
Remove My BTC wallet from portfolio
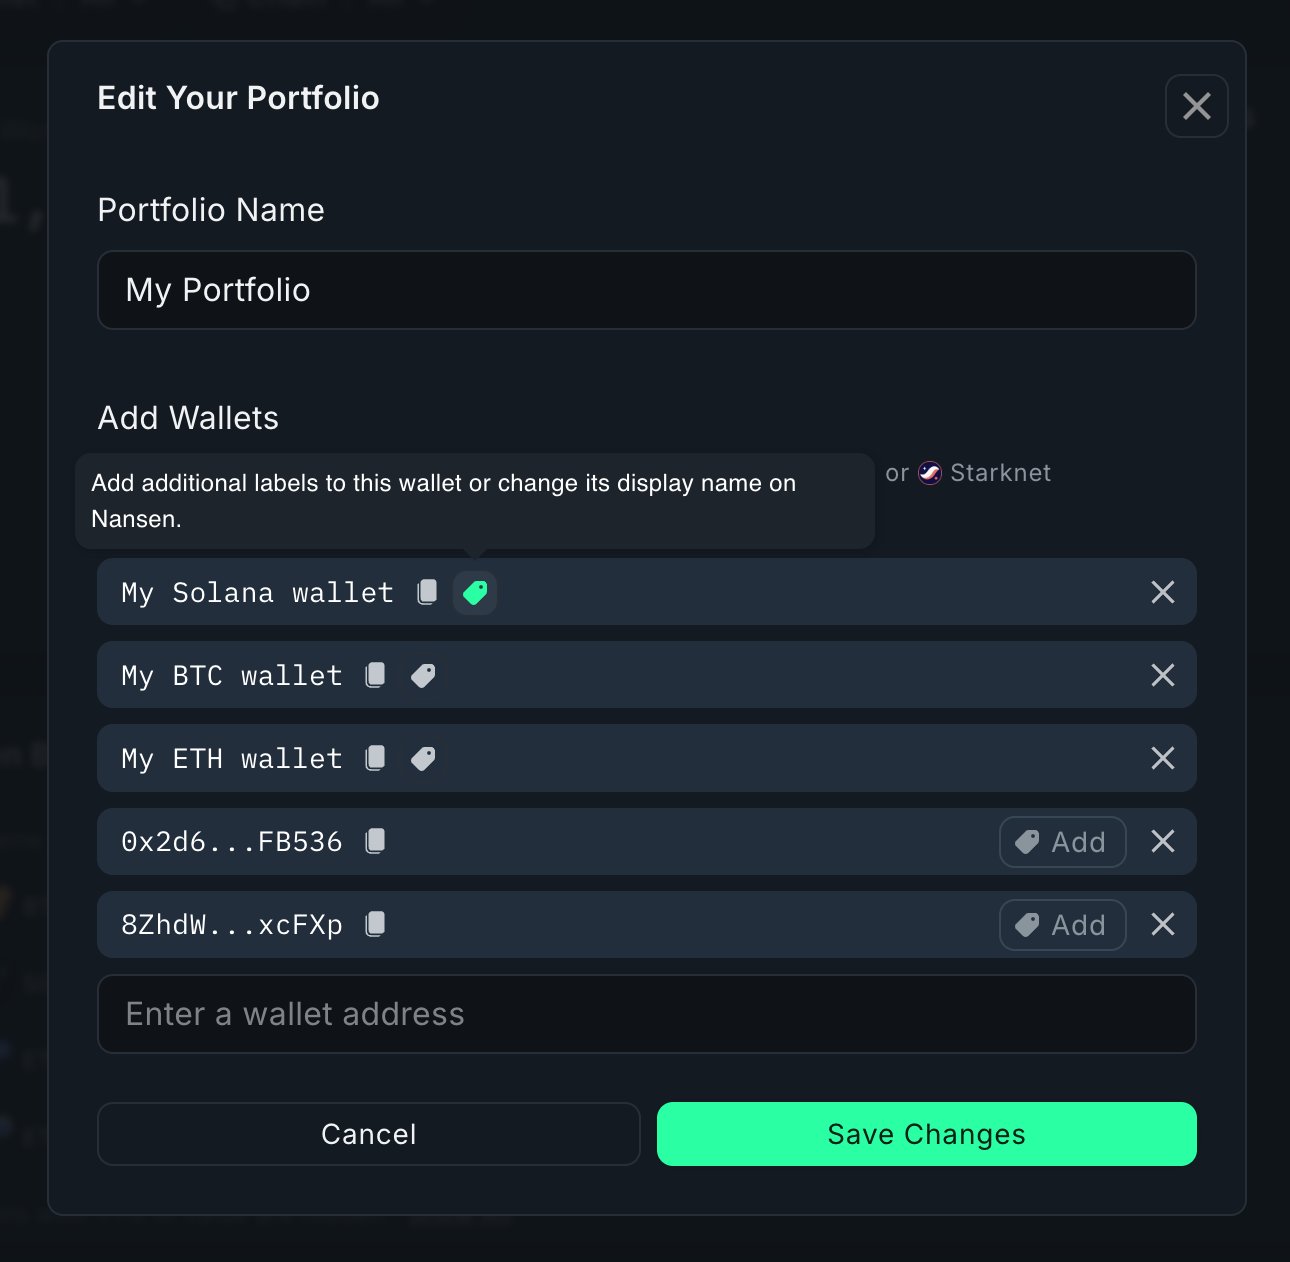pyautogui.click(x=1162, y=675)
